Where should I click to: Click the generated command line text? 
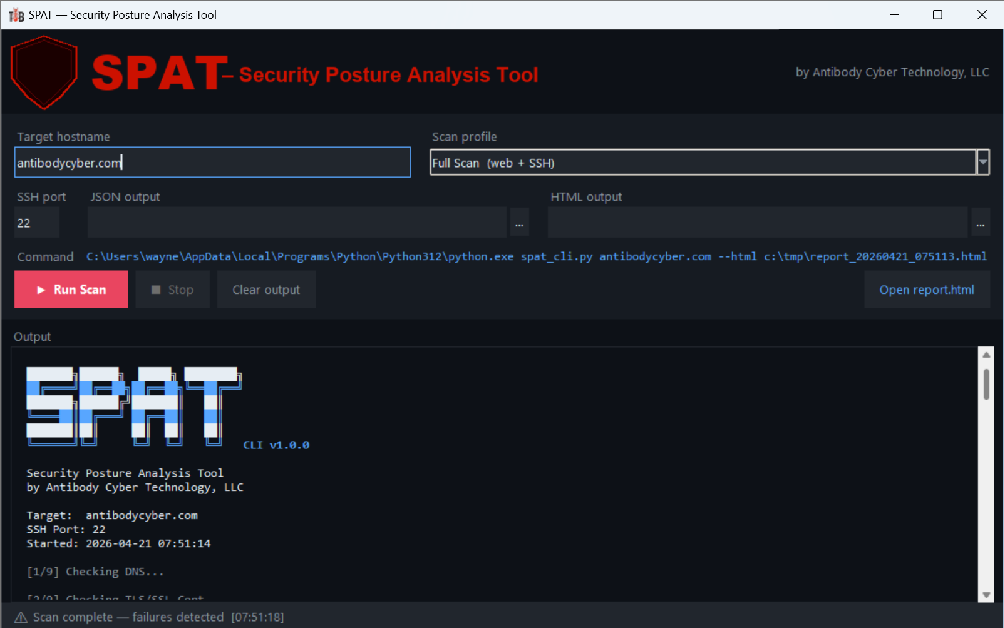click(x=537, y=257)
